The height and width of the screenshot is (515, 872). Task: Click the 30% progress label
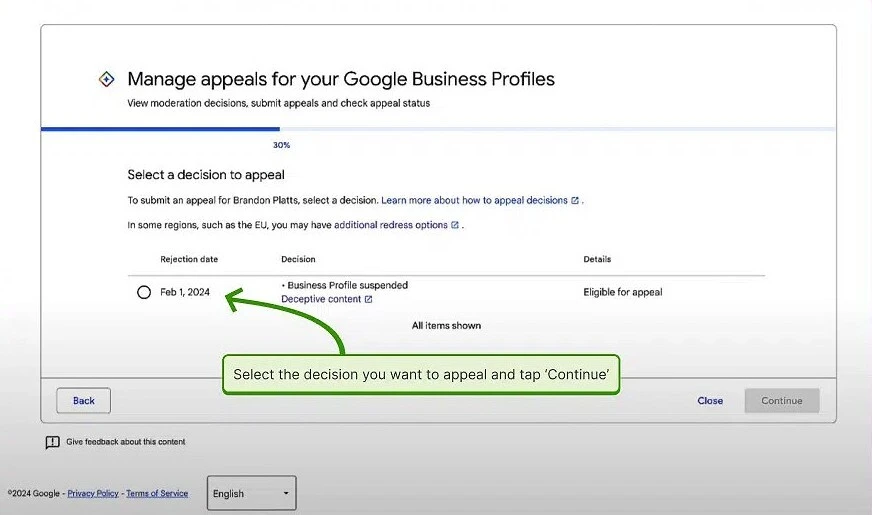click(x=281, y=145)
